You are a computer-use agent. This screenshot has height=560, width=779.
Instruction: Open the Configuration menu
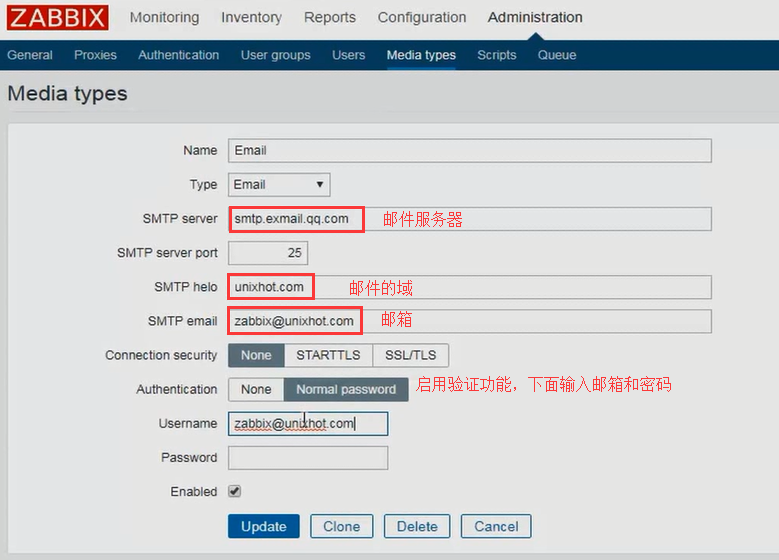coord(422,17)
